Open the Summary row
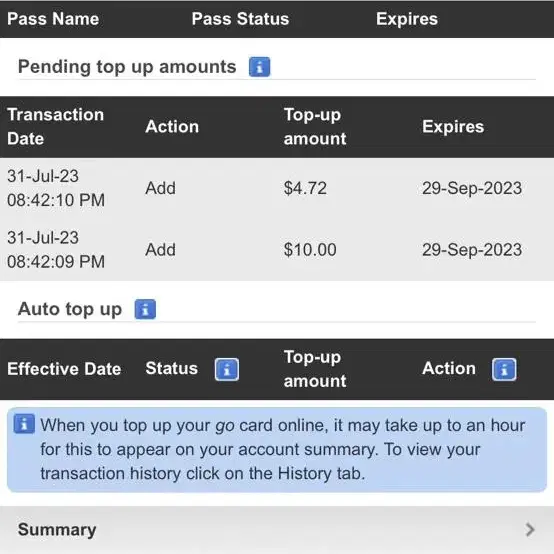The width and height of the screenshot is (554, 554). pos(277,530)
